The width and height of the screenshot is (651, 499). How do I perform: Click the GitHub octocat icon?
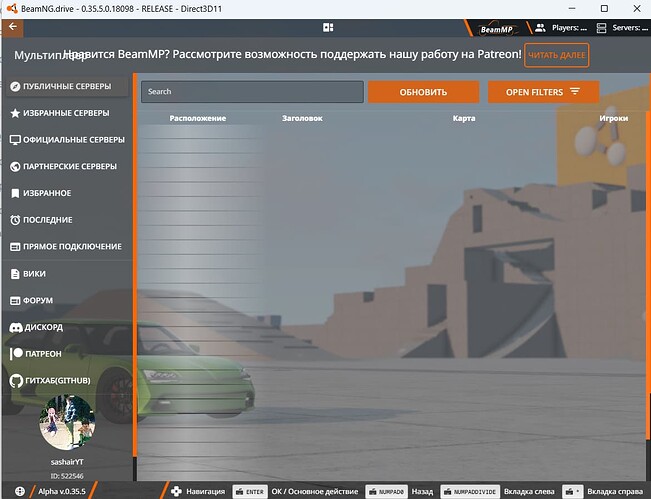(x=16, y=381)
